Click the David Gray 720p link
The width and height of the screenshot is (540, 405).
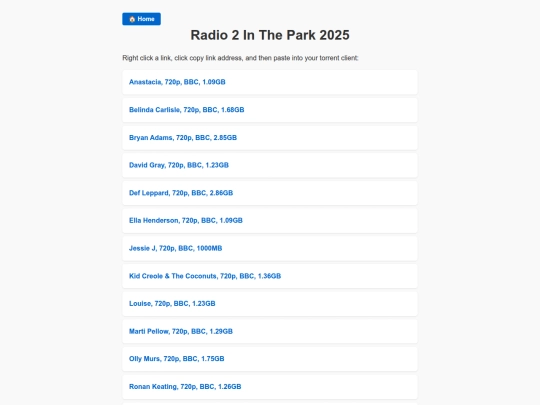click(179, 165)
